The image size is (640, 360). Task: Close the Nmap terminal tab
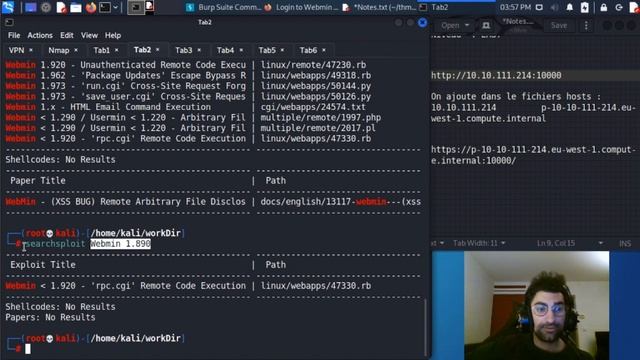click(x=76, y=50)
